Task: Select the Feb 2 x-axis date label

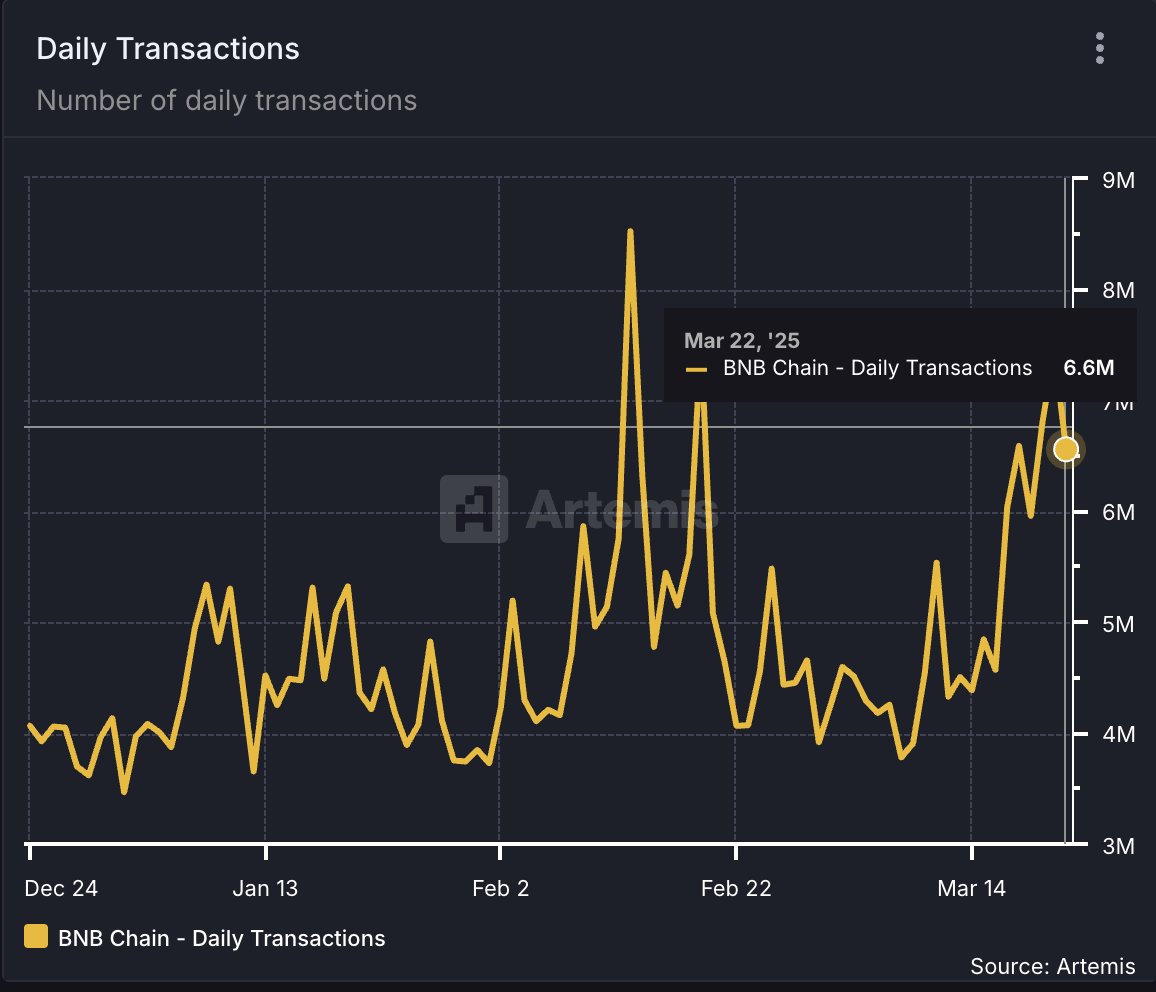Action: [x=500, y=888]
